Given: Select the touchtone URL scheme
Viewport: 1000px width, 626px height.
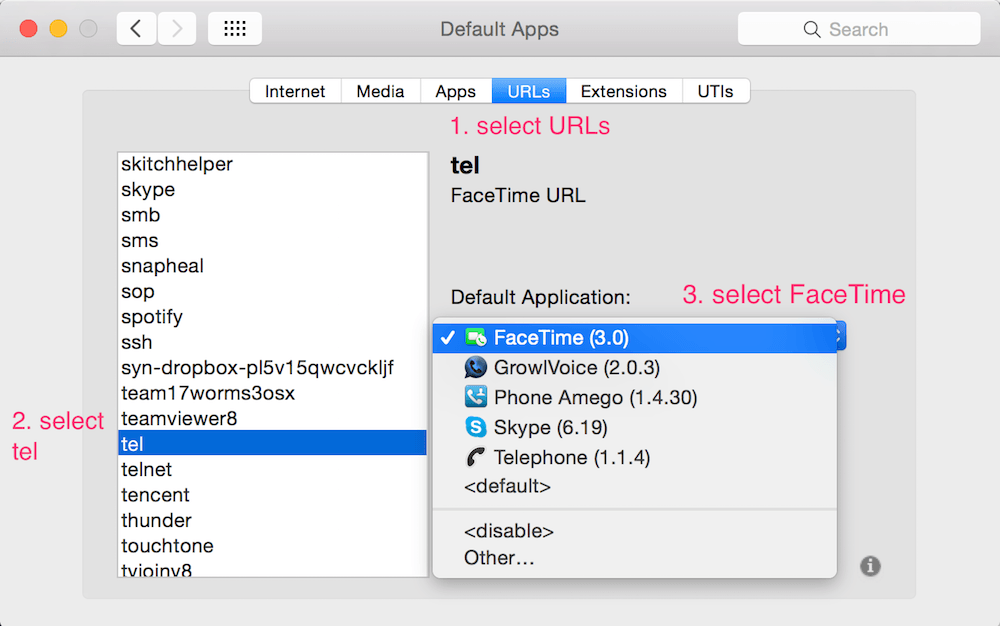Looking at the screenshot, I should click(x=273, y=546).
